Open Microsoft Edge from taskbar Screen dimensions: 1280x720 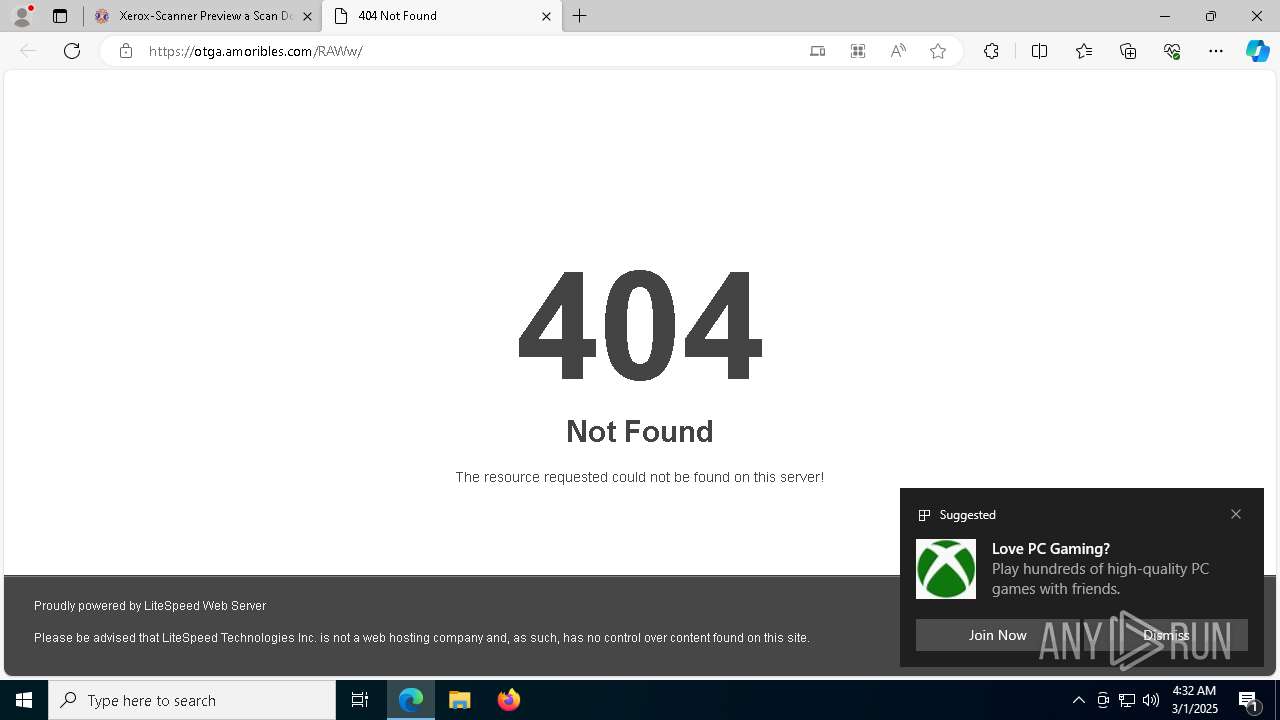(411, 700)
